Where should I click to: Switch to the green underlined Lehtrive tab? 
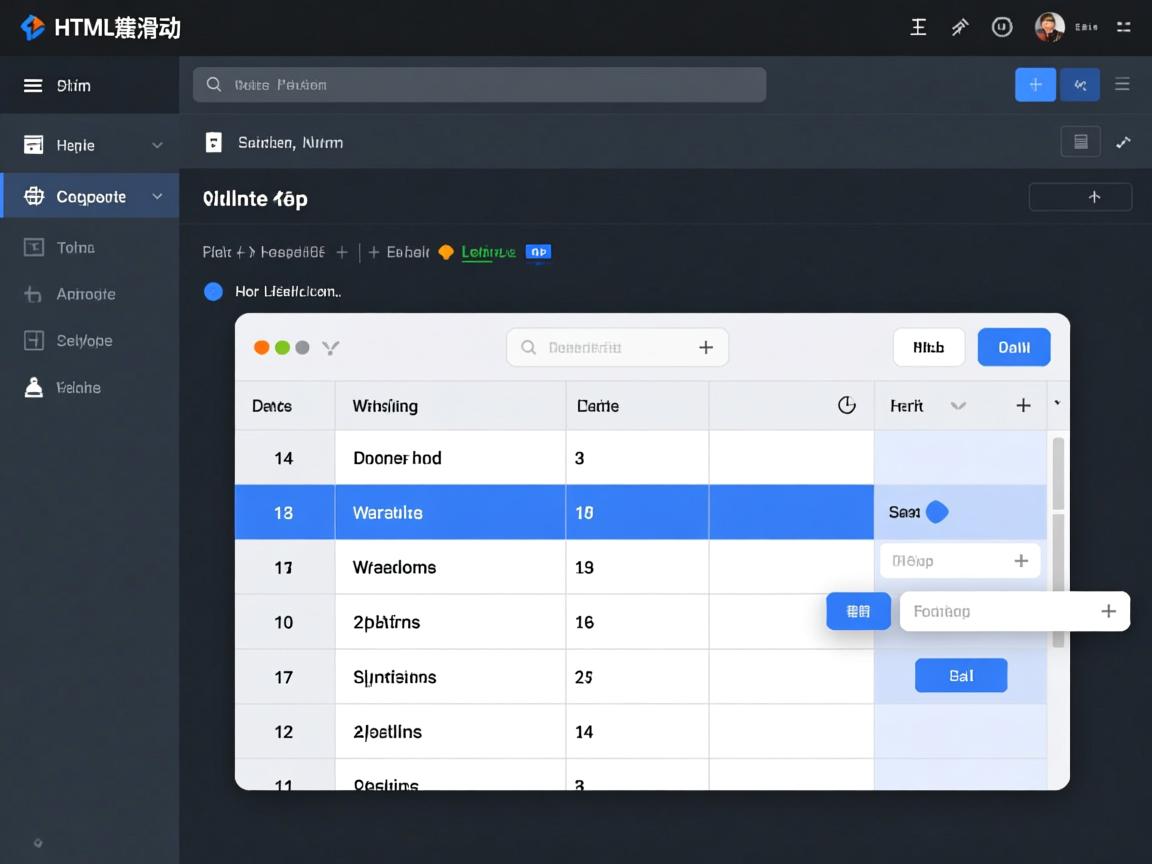click(x=488, y=252)
